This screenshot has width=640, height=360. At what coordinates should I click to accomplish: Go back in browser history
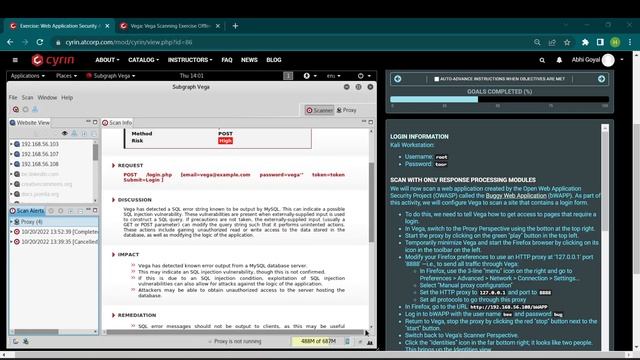(x=10, y=42)
